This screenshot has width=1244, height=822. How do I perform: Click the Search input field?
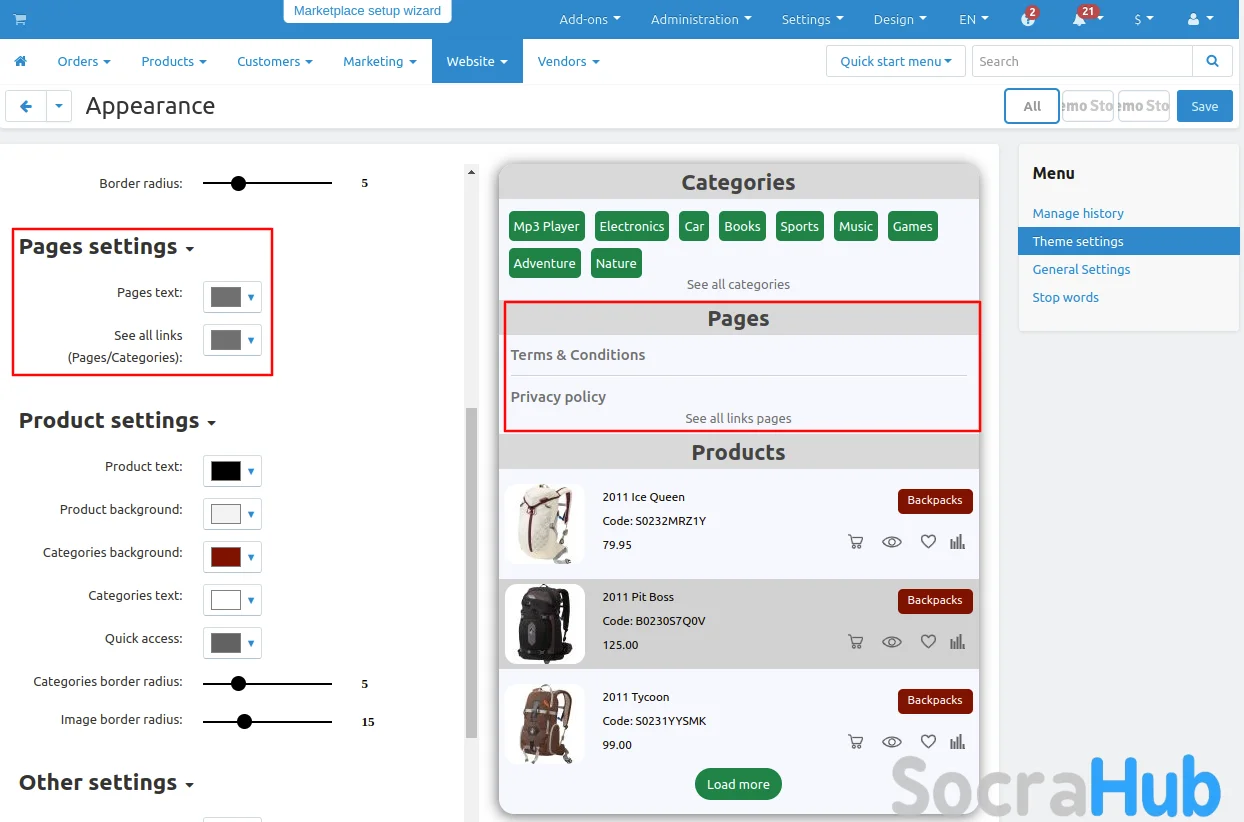tap(1081, 62)
